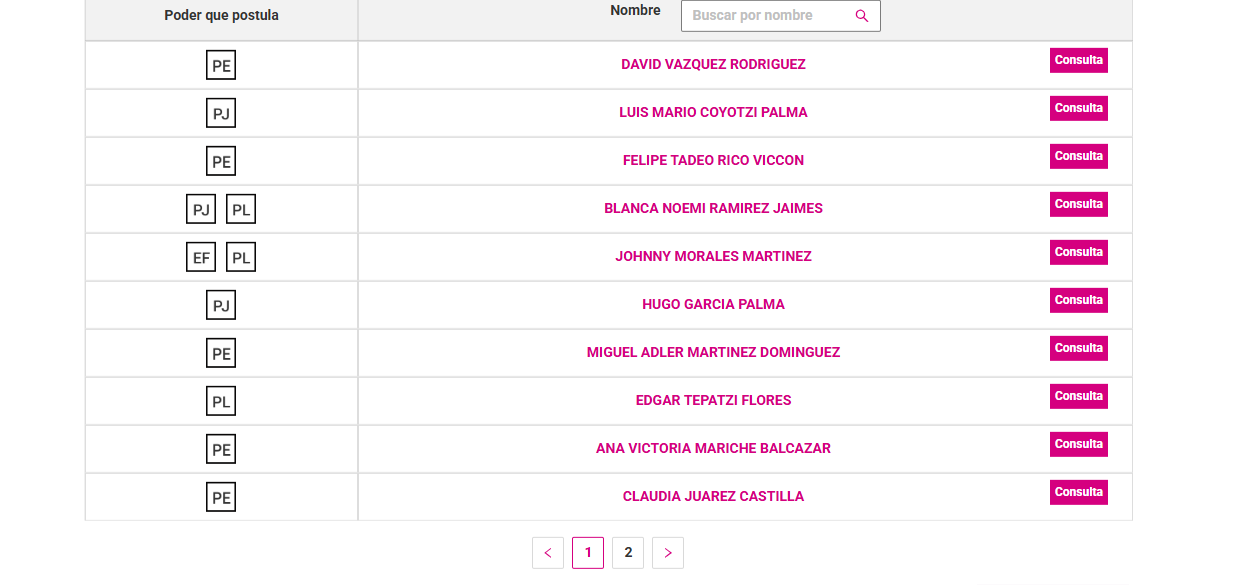Viewport: 1241px width, 585px height.
Task: Click PL badge for Johnny Morales Martinez
Action: tap(241, 257)
